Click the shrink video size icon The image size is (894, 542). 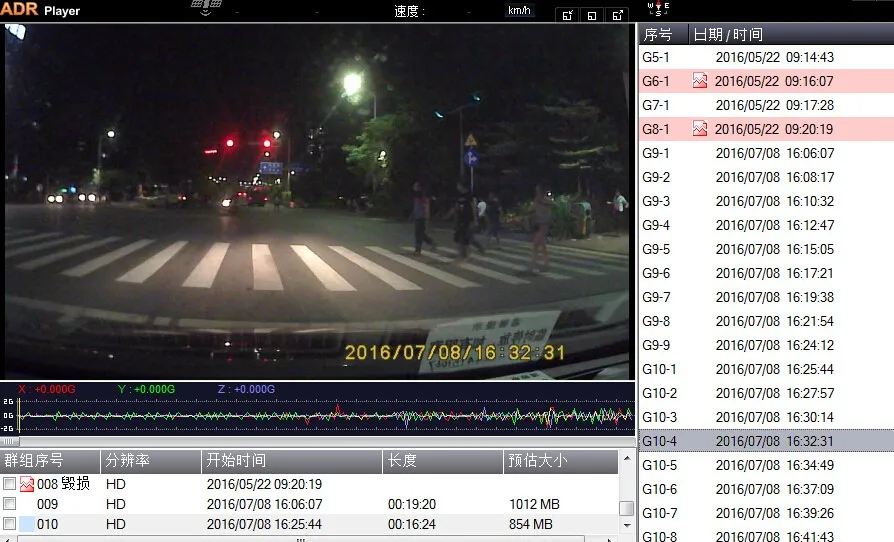(x=567, y=15)
